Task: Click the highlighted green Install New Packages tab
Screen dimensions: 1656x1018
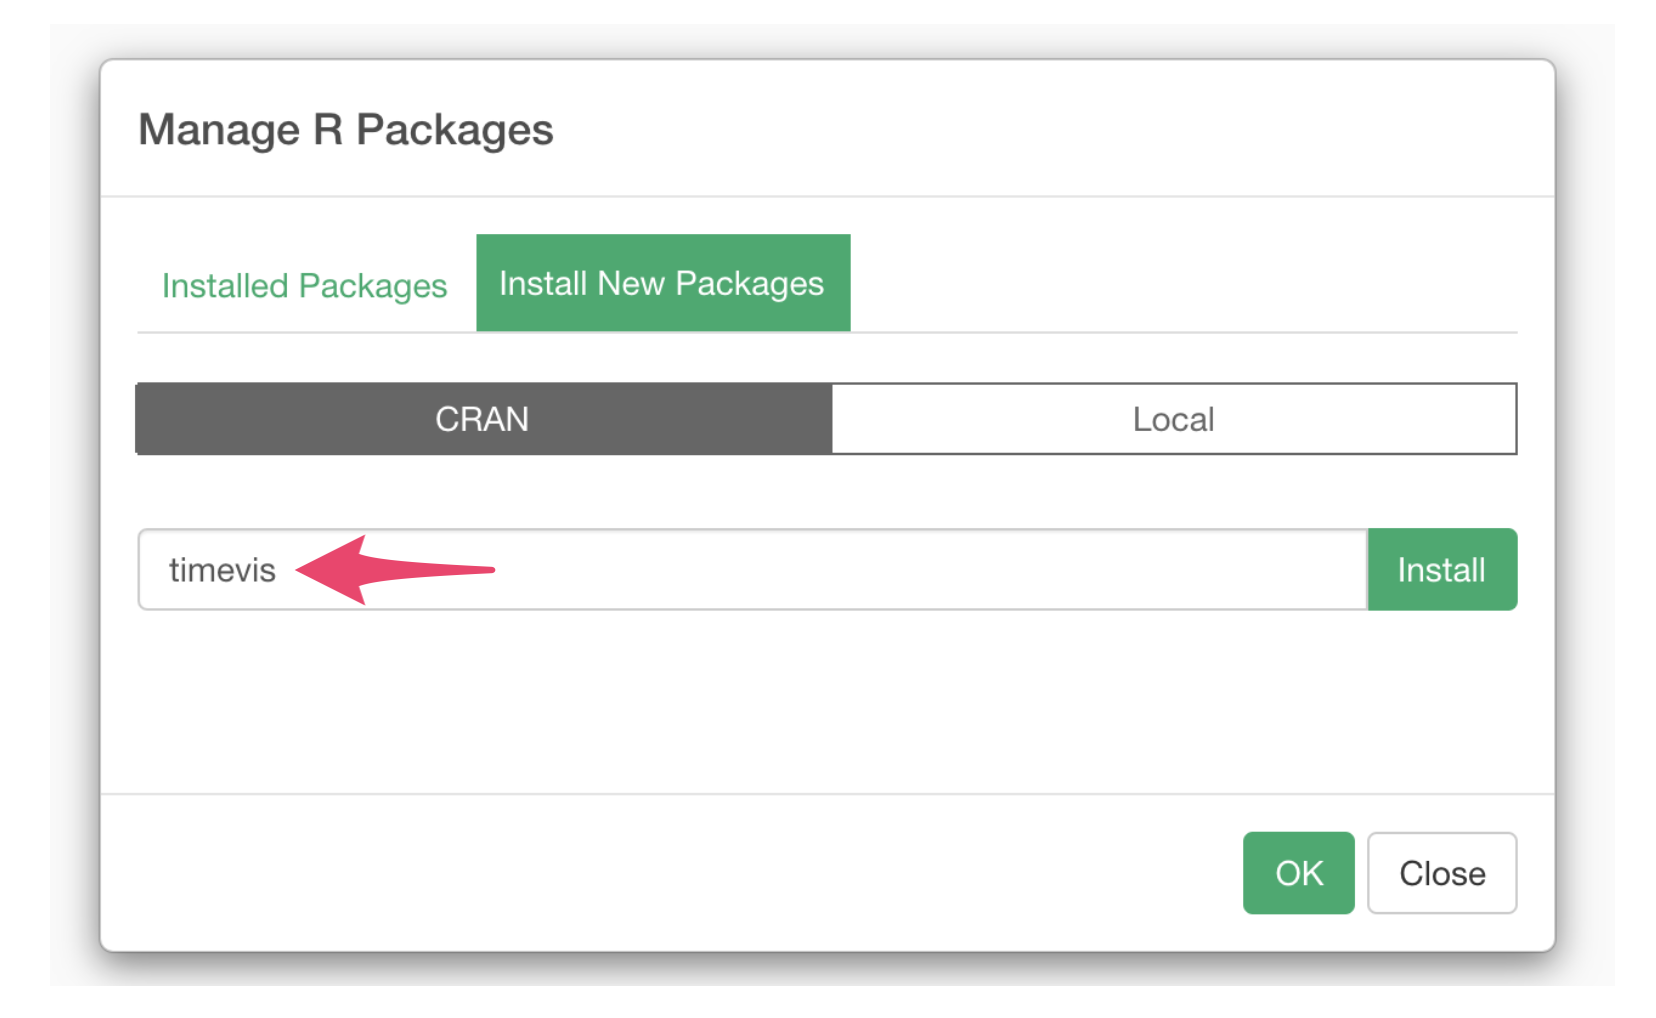Action: tap(663, 283)
